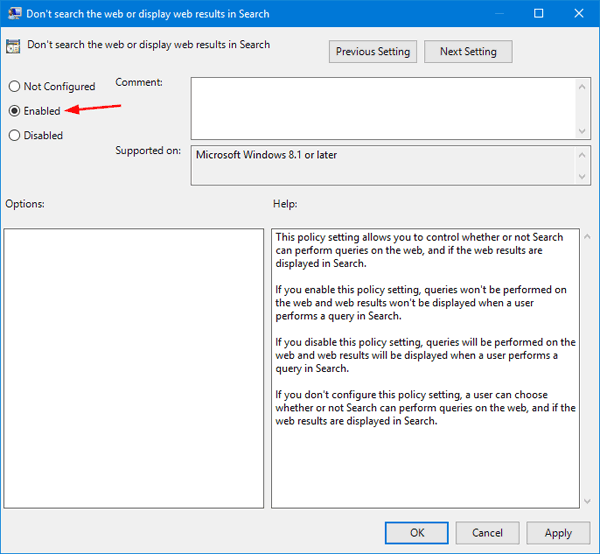Click the empty Options pane
This screenshot has height=554, width=600.
coord(134,368)
